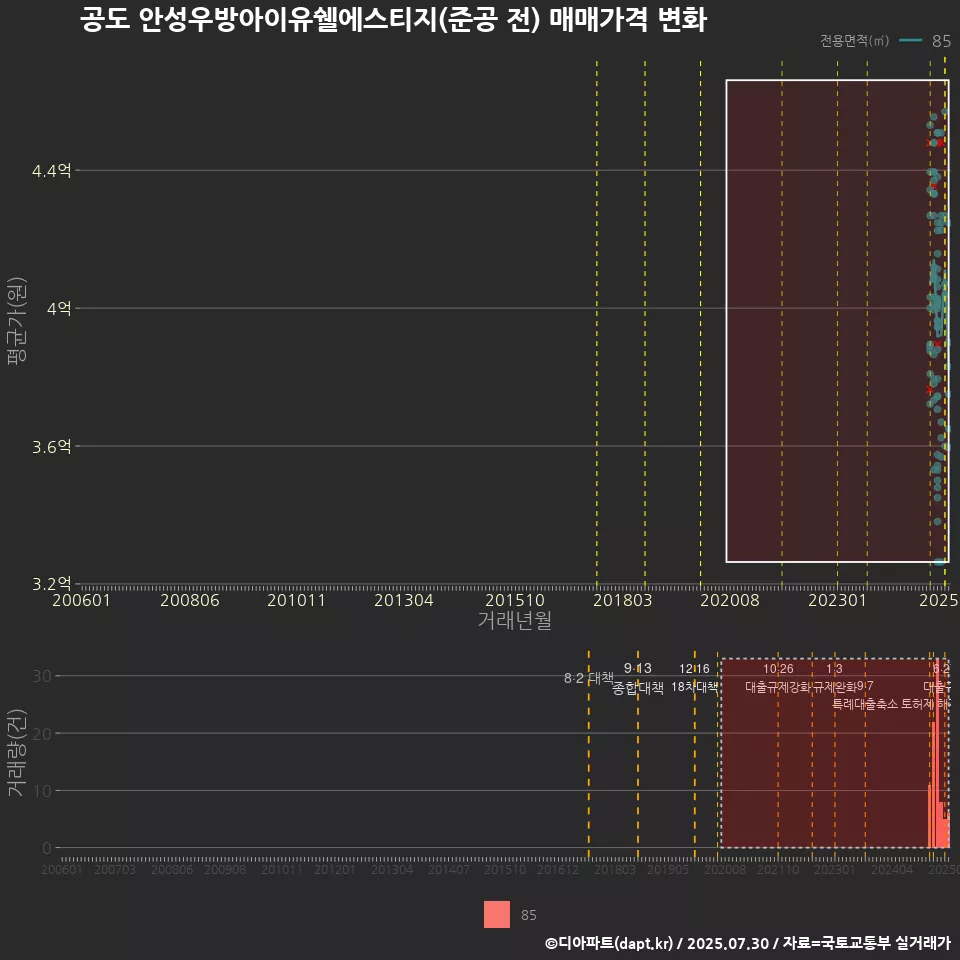960x960 pixels.
Task: Click the 3.2억 price axis label
Action: [51, 583]
